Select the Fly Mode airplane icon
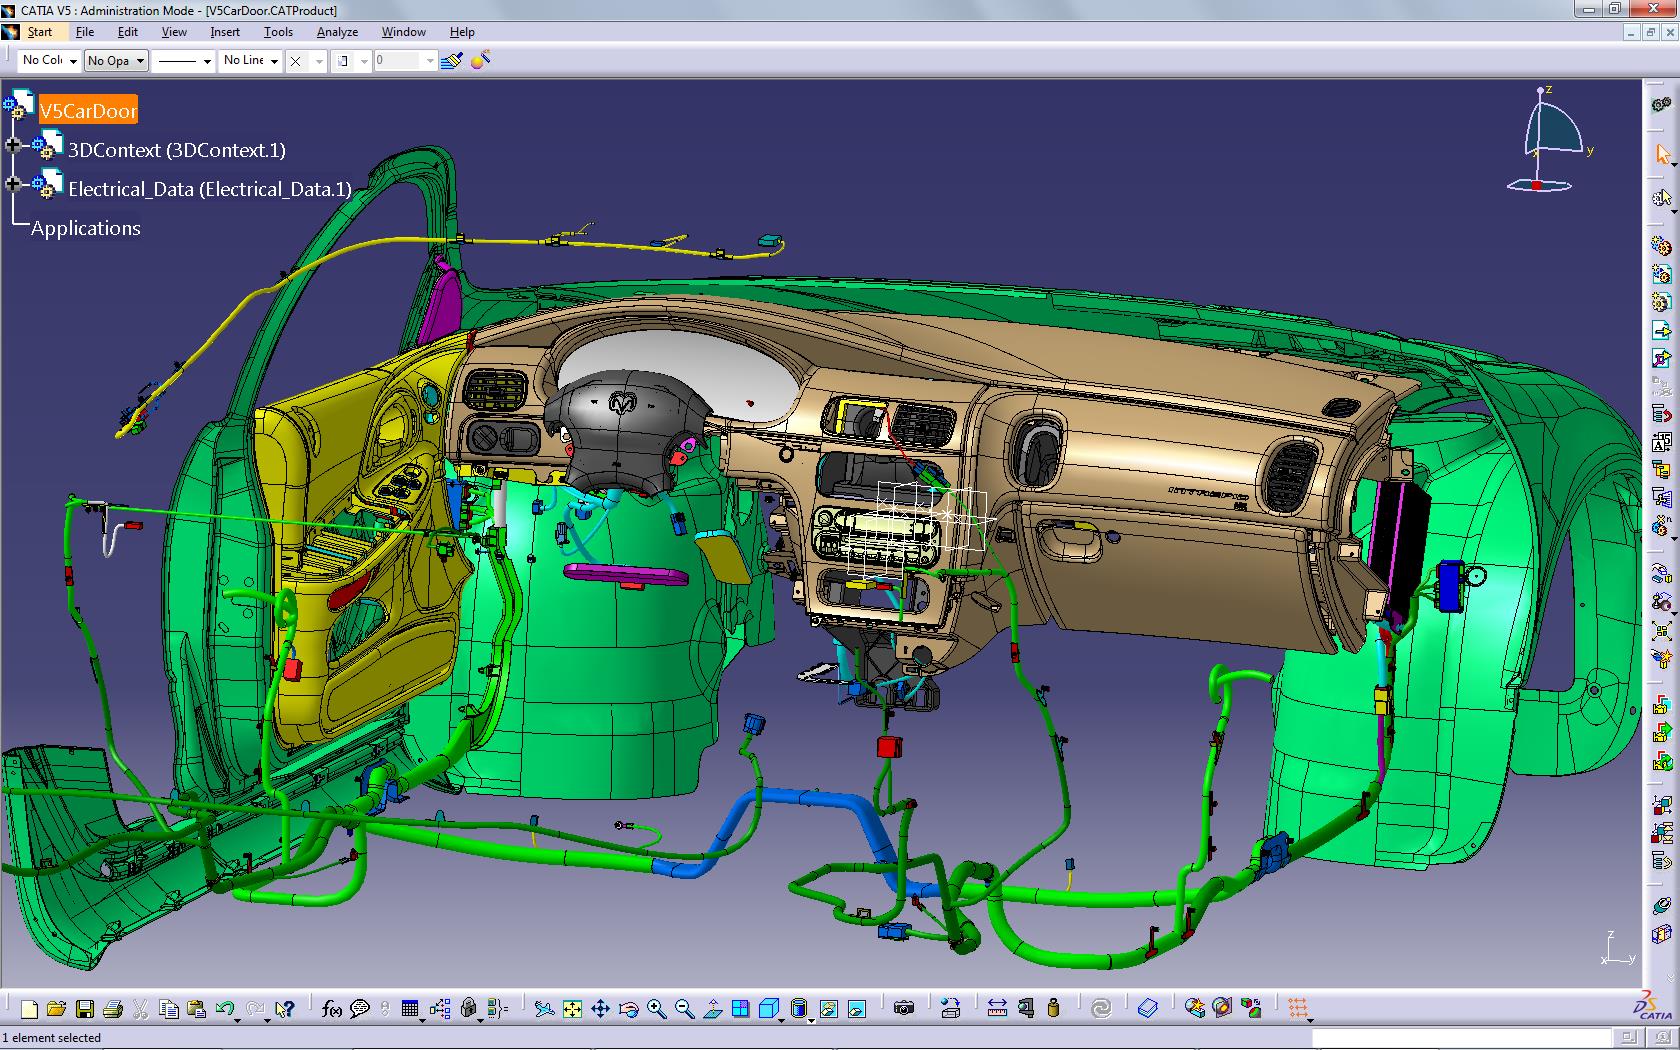 [x=545, y=1008]
